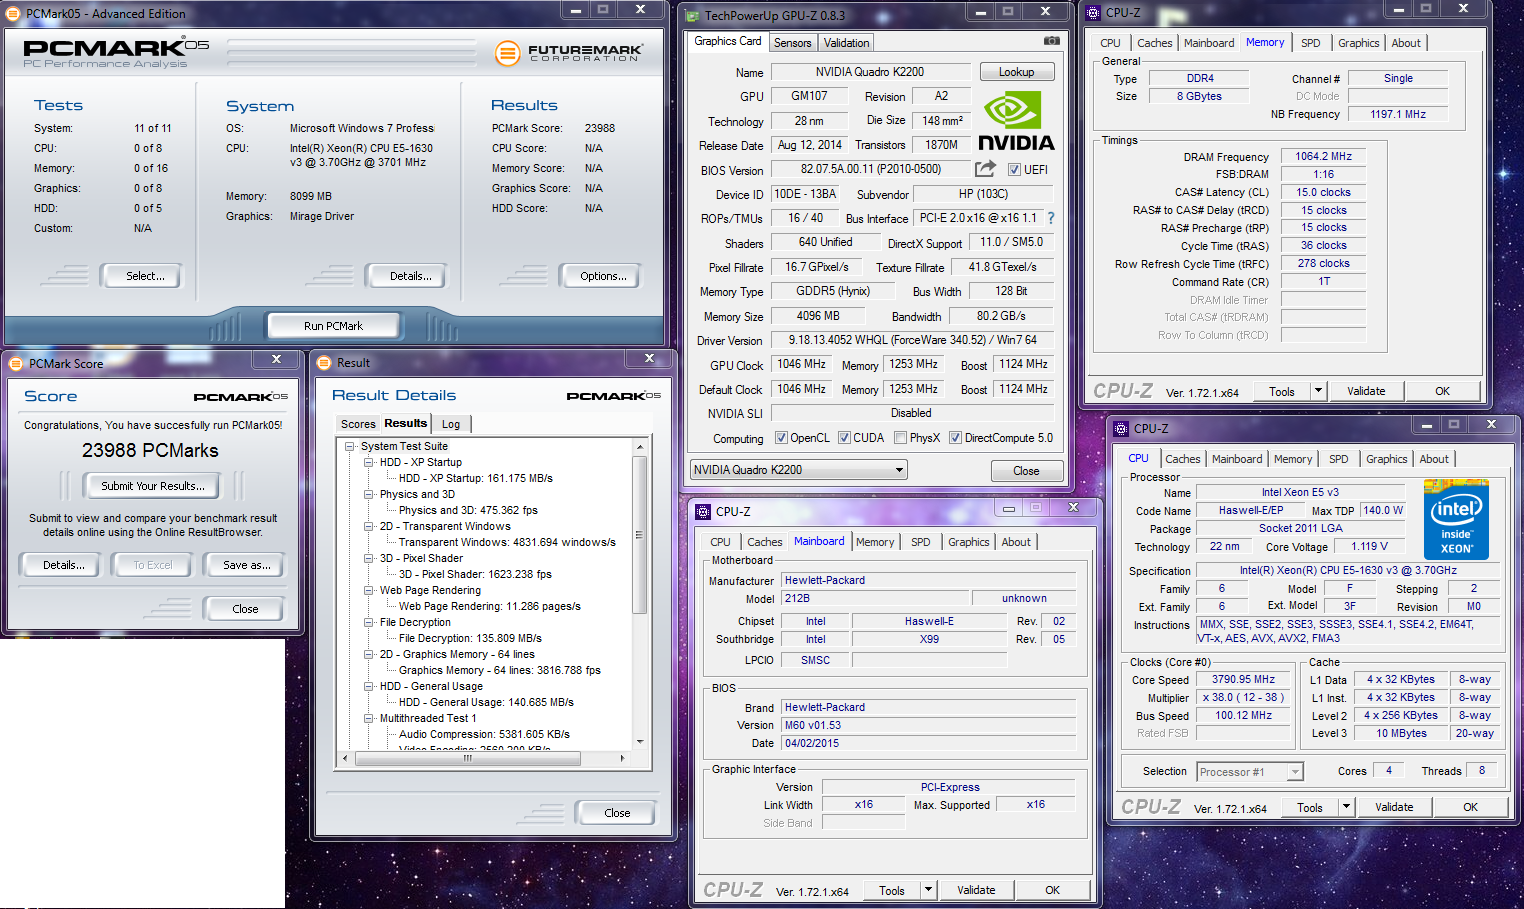Open the Log tab in Result Details
The height and width of the screenshot is (909, 1524).
[x=451, y=424]
